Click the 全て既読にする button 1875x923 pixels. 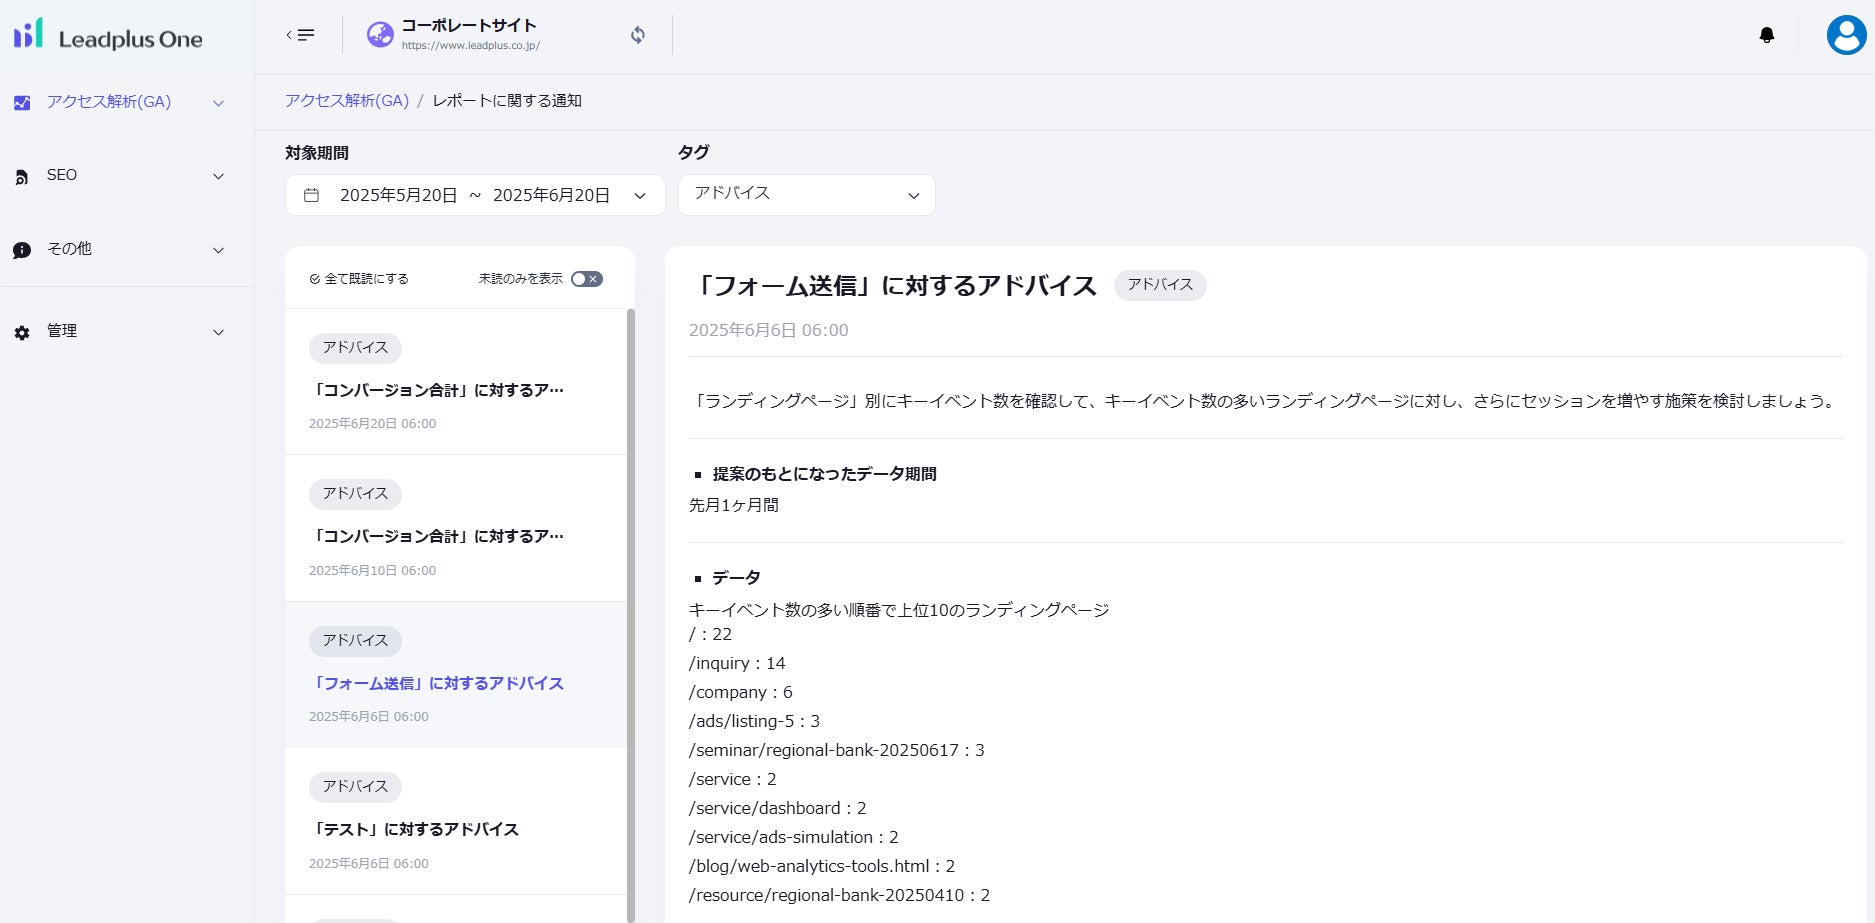click(x=359, y=279)
